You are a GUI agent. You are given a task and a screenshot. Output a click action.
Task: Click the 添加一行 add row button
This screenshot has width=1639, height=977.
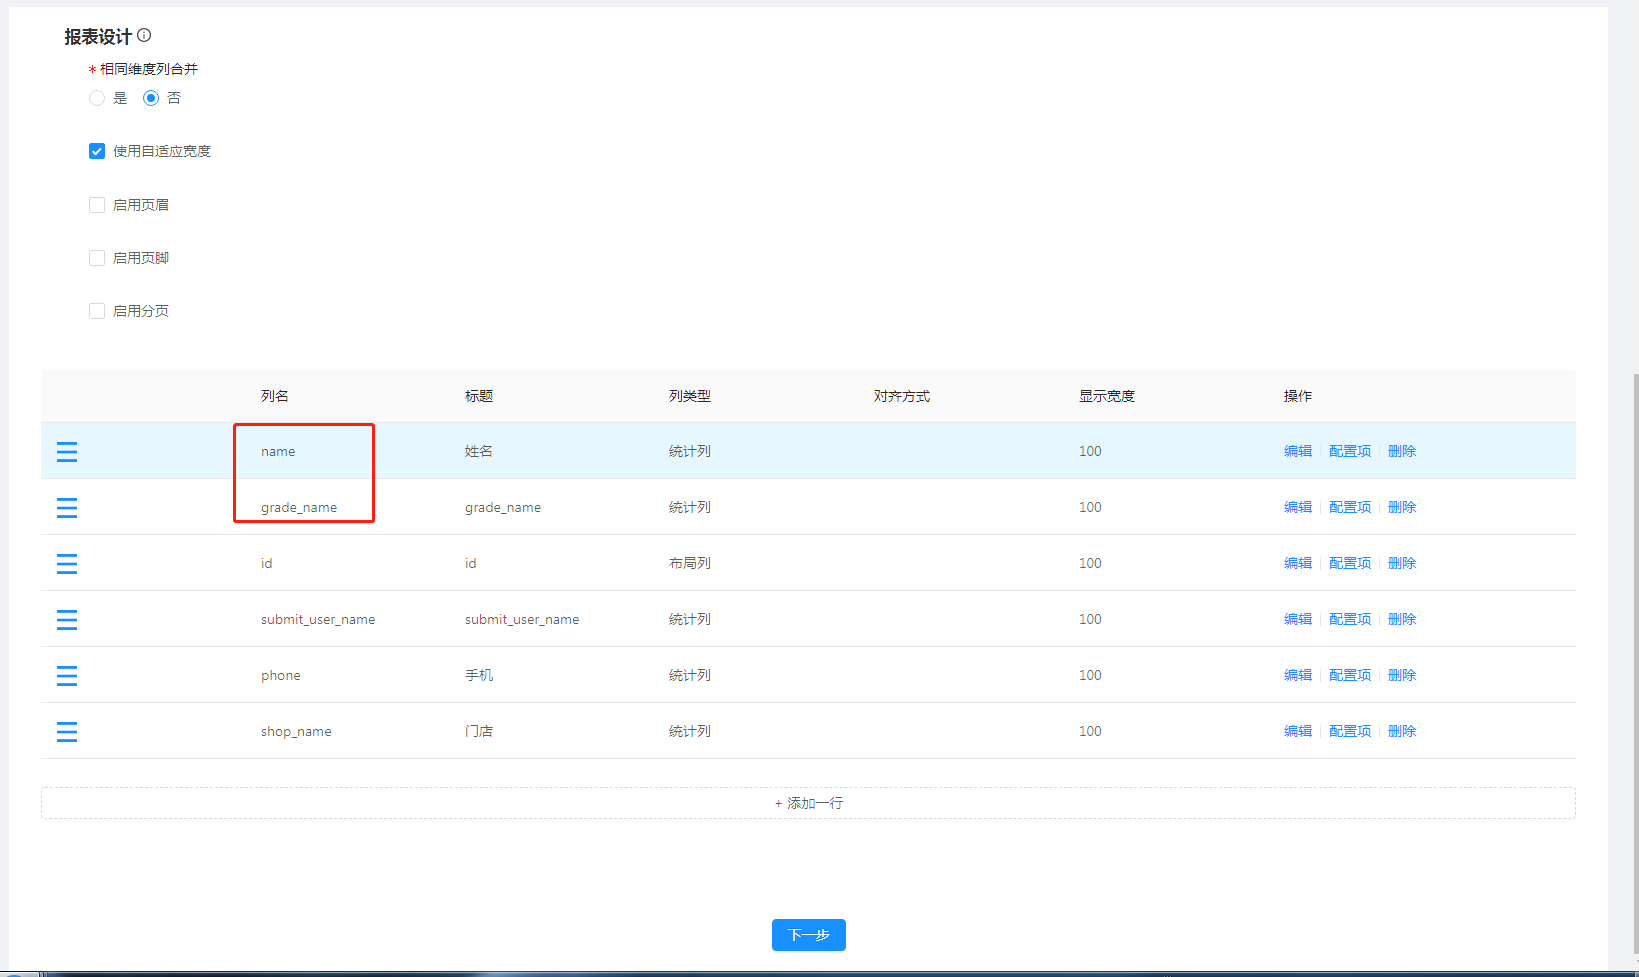pos(808,803)
